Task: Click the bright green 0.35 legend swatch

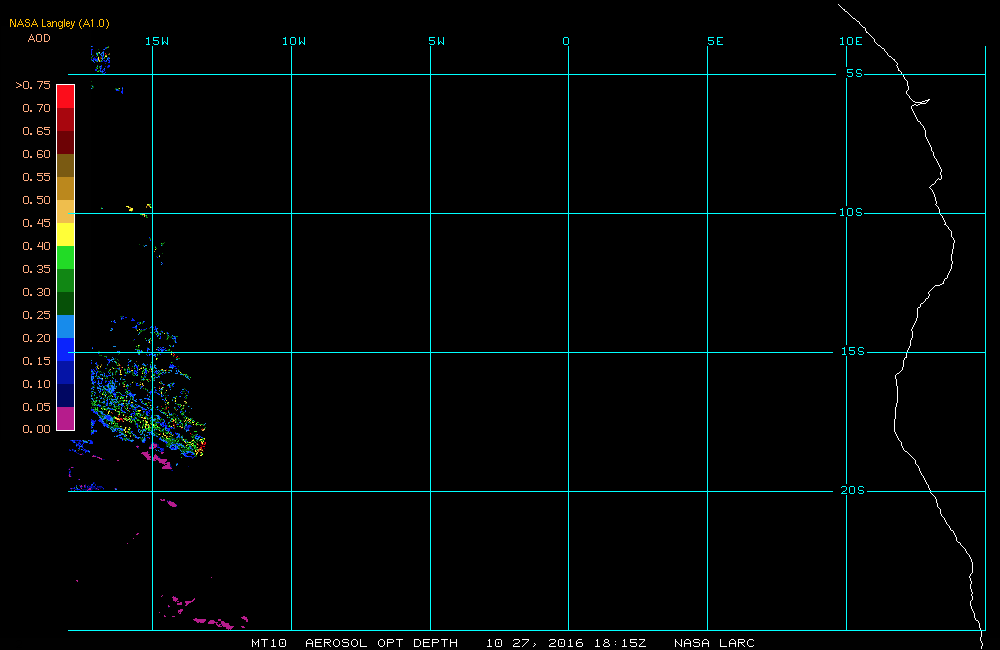Action: [66, 257]
